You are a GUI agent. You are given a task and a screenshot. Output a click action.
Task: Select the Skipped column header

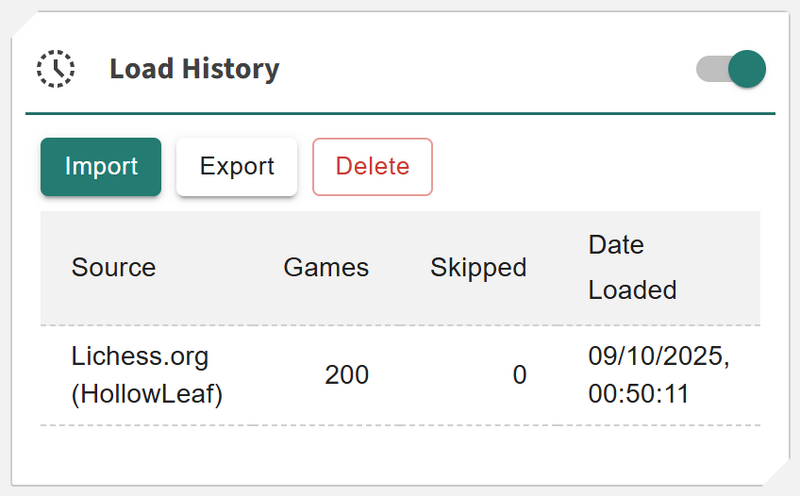pyautogui.click(x=478, y=268)
